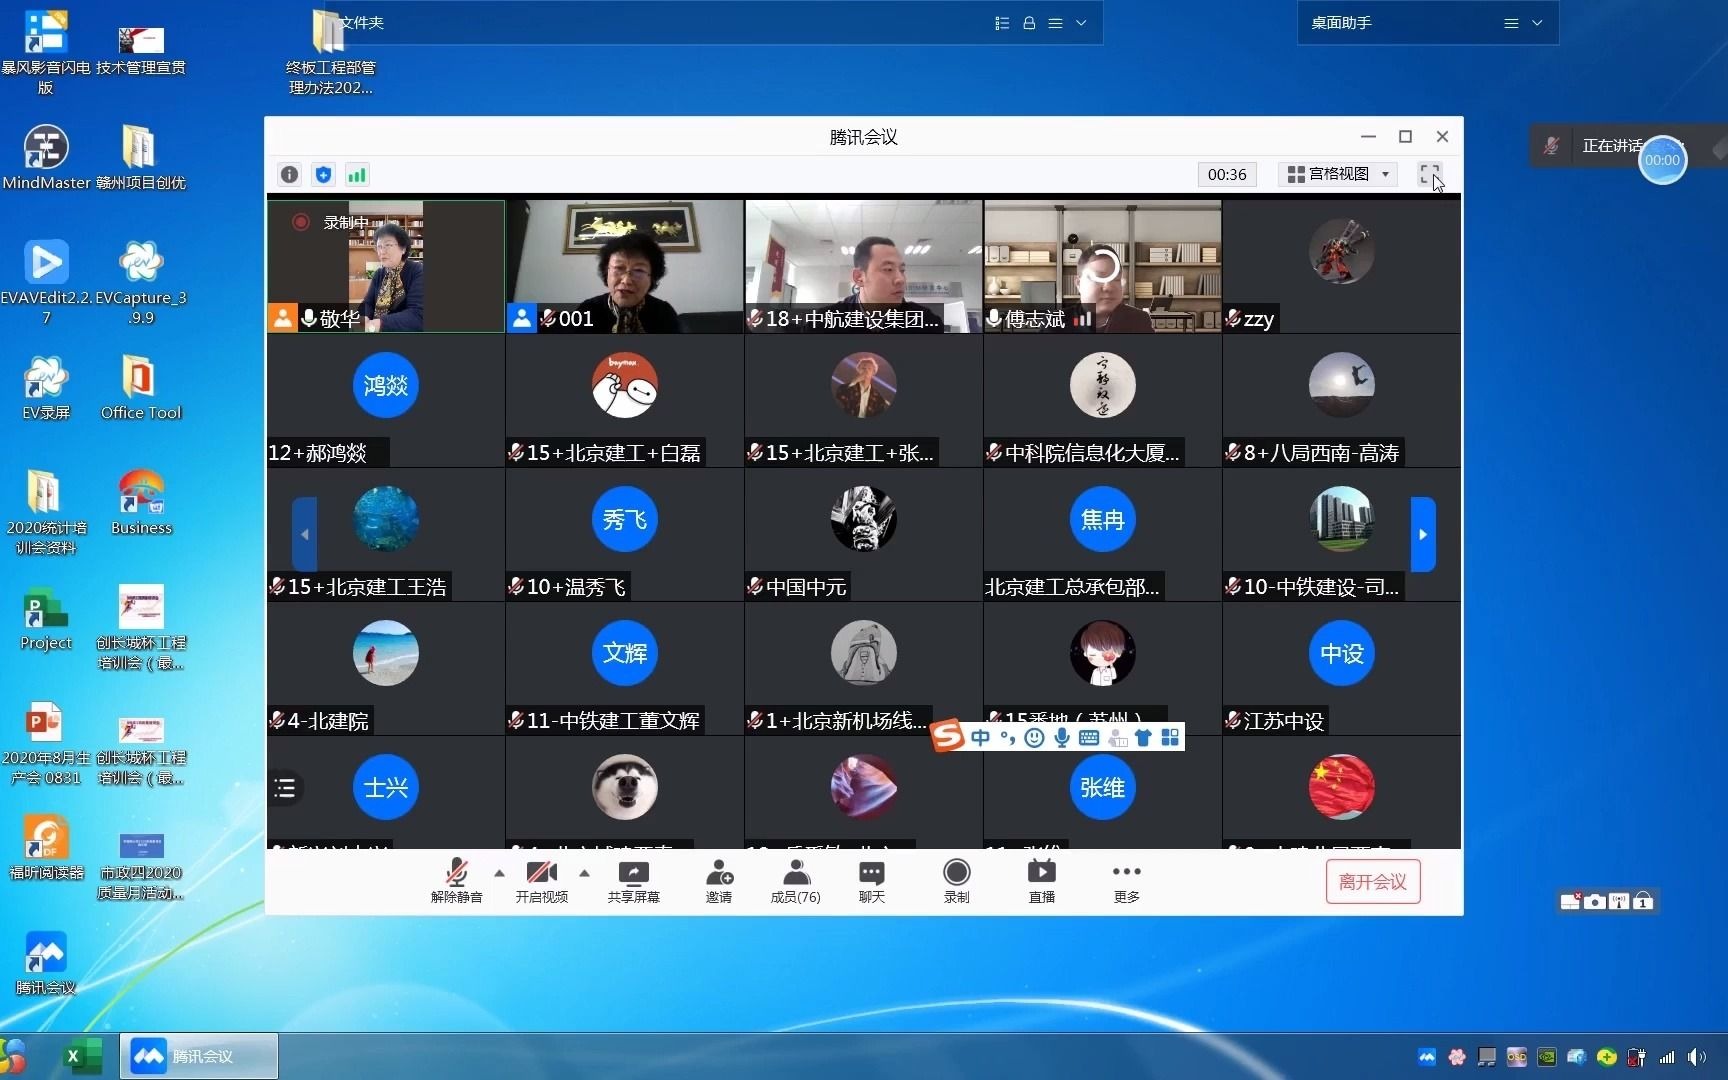This screenshot has width=1728, height=1080.
Task: Open the members list 成员(76)
Action: click(x=796, y=881)
